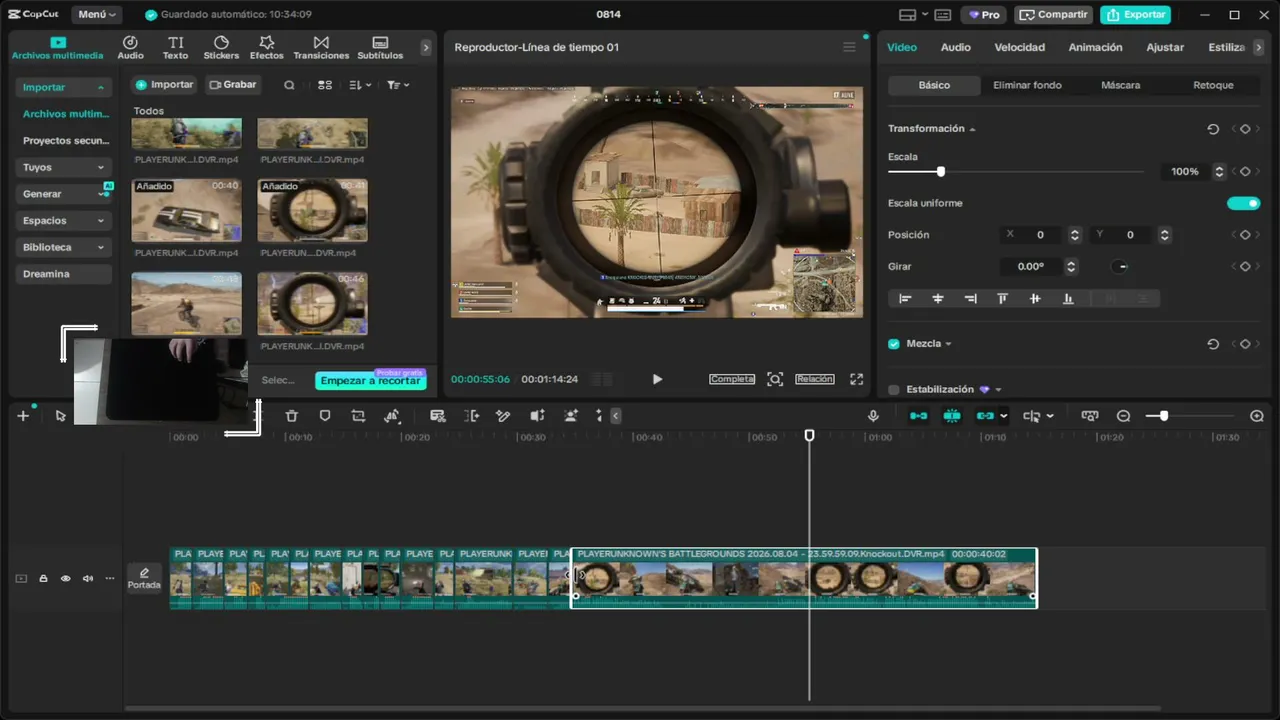1280x720 pixels.
Task: Enter fullscreen preview mode
Action: click(856, 379)
